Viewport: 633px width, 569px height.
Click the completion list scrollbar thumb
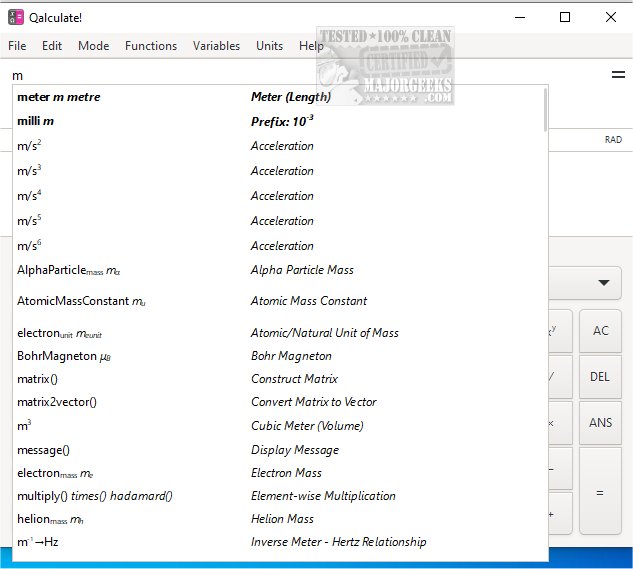[x=545, y=110]
